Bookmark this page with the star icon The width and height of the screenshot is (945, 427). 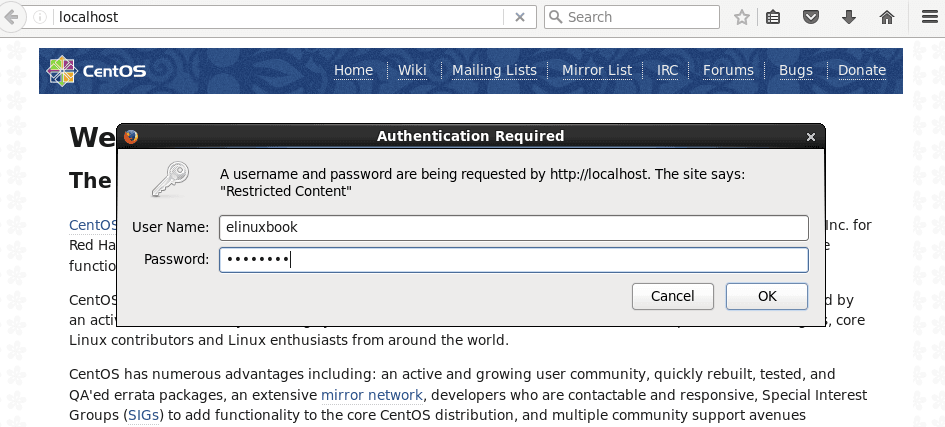742,17
